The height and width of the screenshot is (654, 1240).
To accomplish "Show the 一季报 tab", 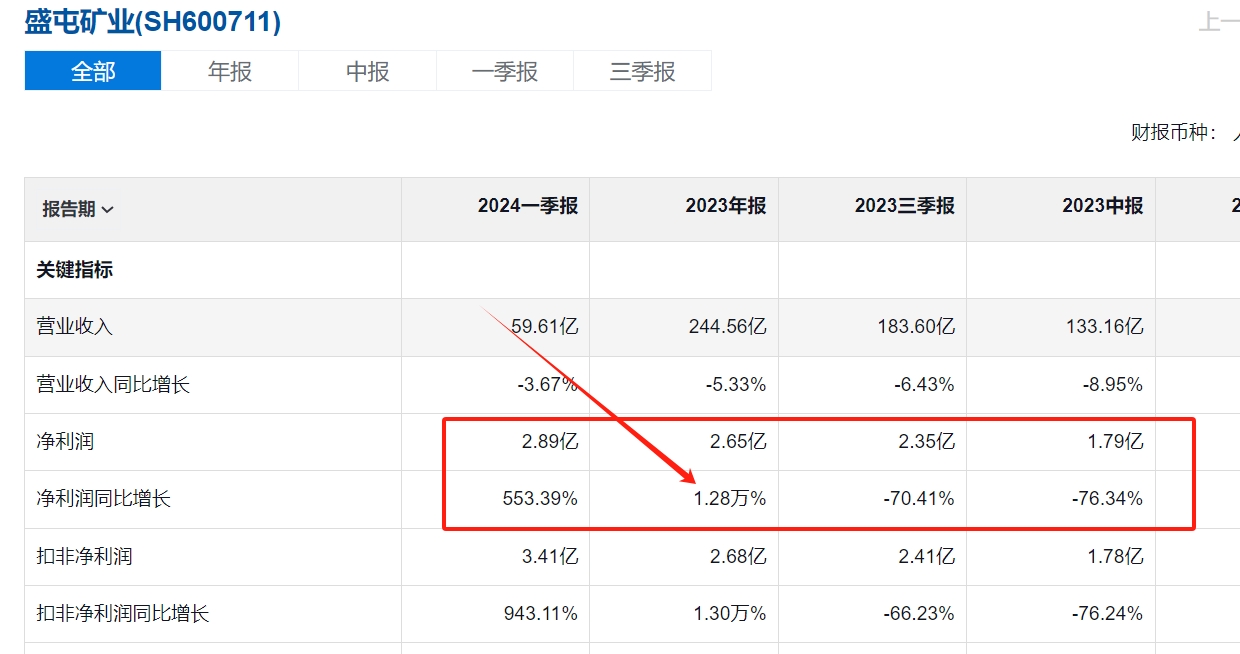I will pyautogui.click(x=505, y=71).
